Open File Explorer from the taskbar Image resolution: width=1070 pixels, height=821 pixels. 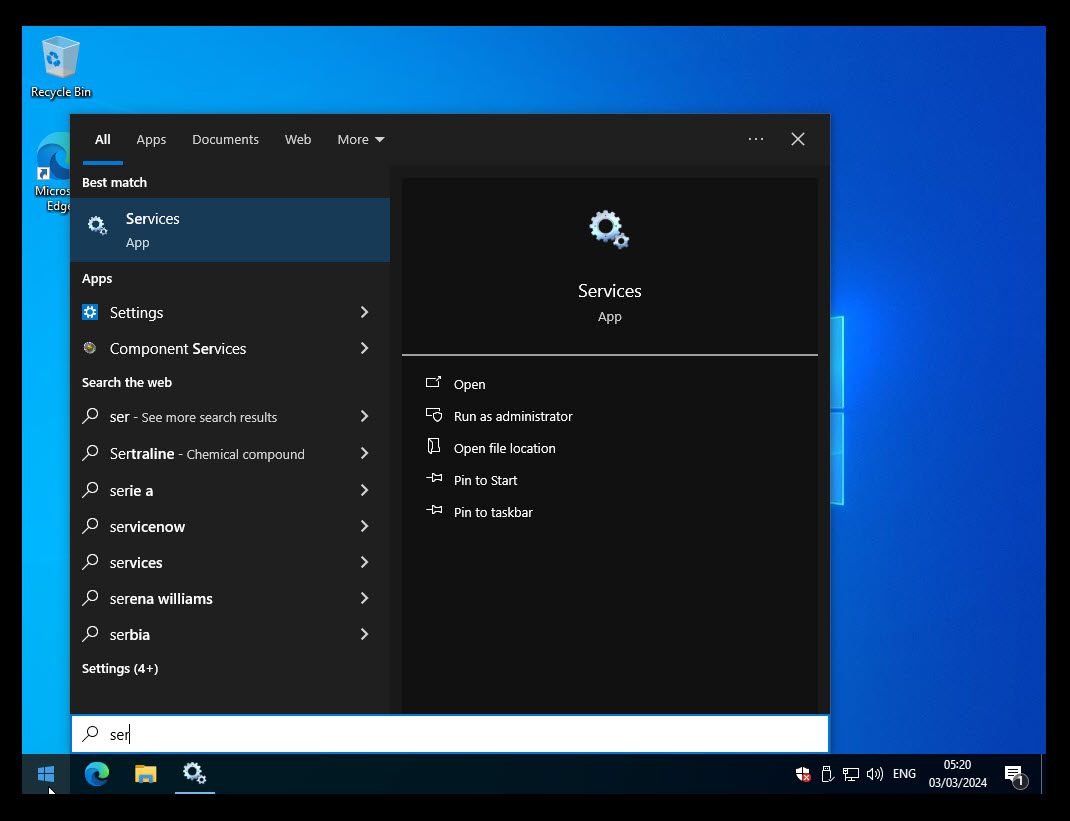point(146,773)
